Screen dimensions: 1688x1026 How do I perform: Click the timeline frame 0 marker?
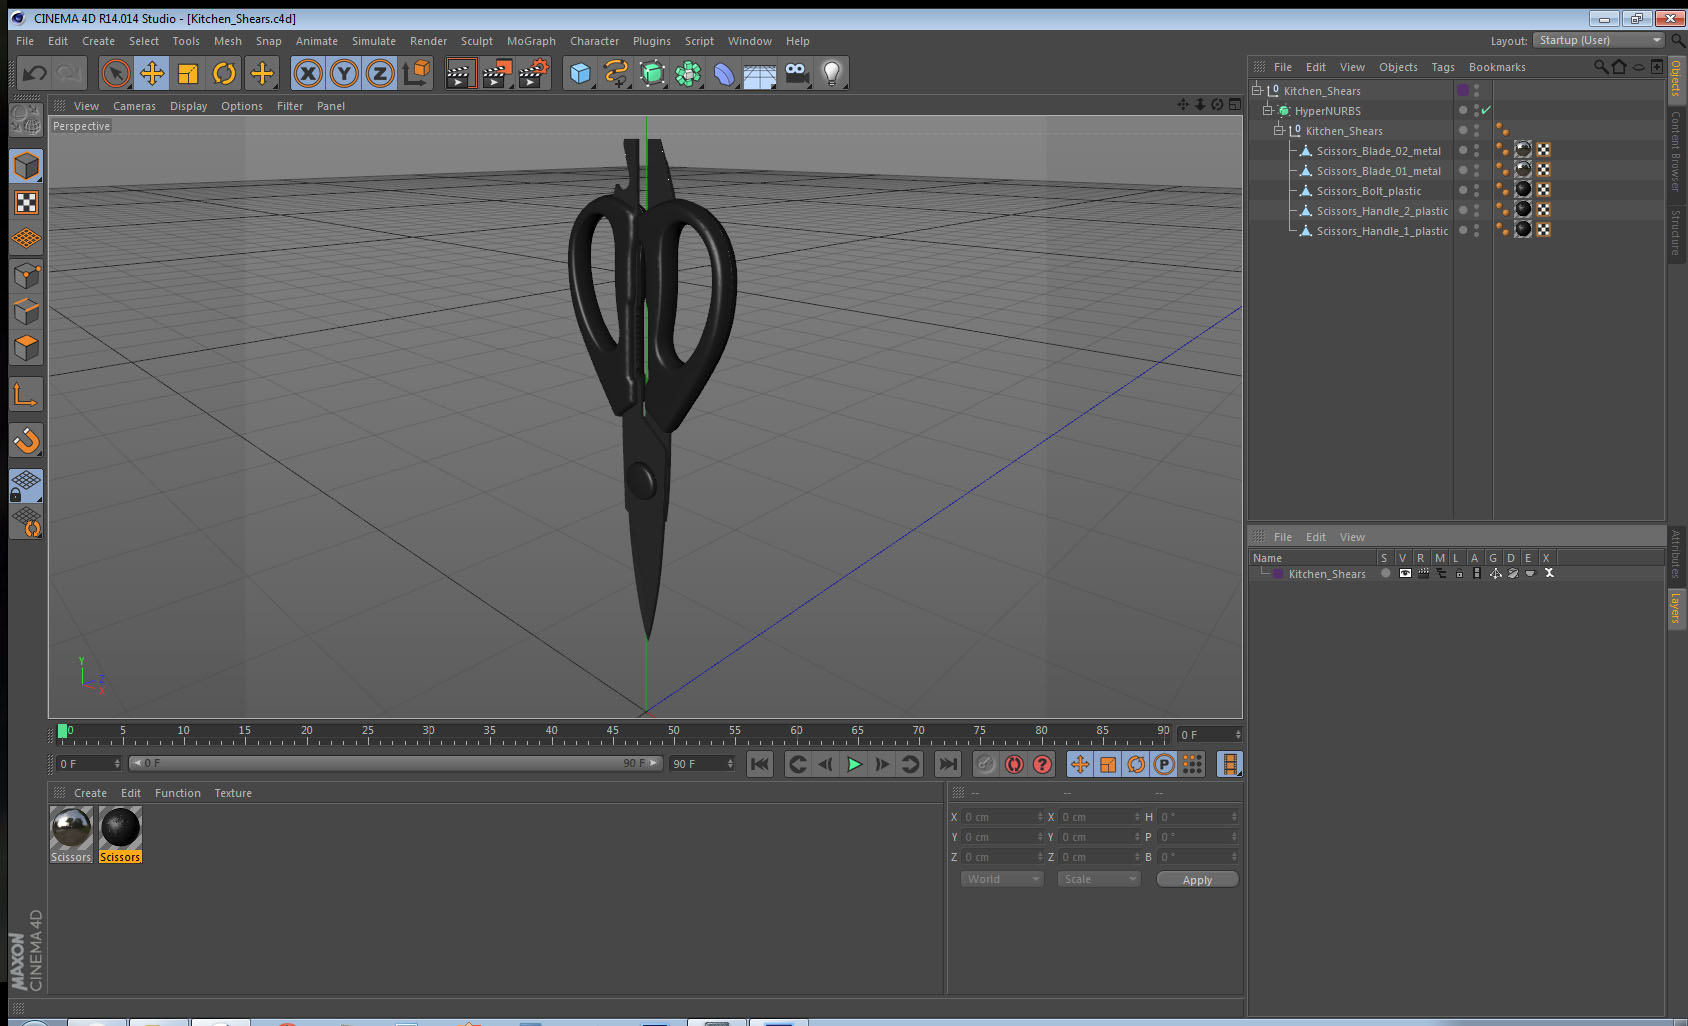pyautogui.click(x=64, y=731)
